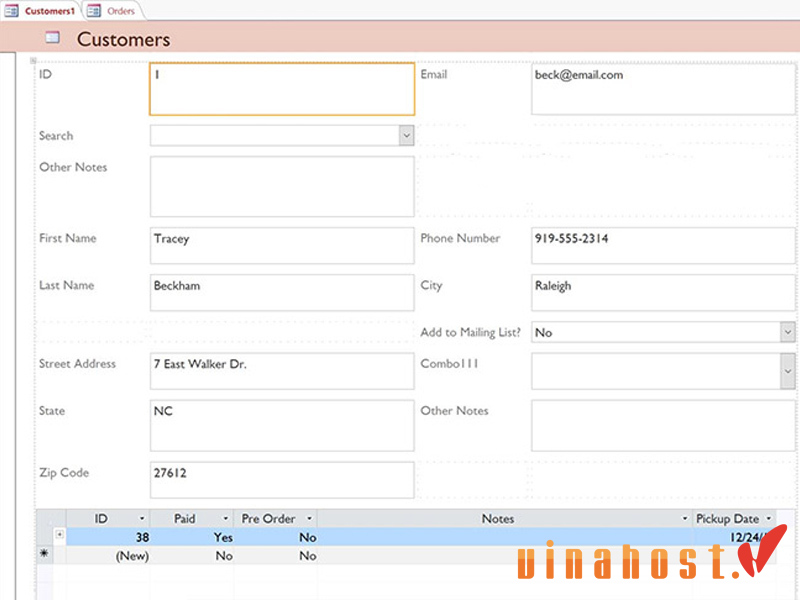This screenshot has height=600, width=800.
Task: Click the form icon next to Customers title
Action: click(53, 37)
